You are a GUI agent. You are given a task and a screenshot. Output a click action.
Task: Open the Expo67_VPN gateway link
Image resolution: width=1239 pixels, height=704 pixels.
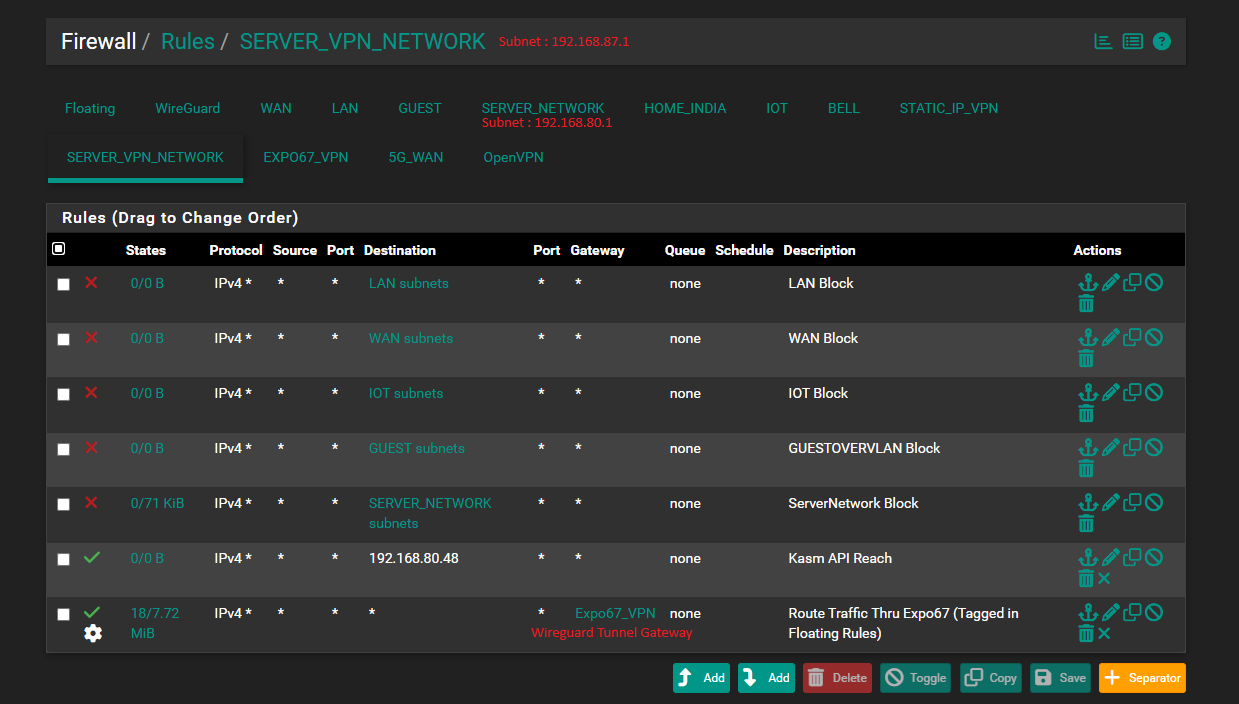pyautogui.click(x=615, y=613)
